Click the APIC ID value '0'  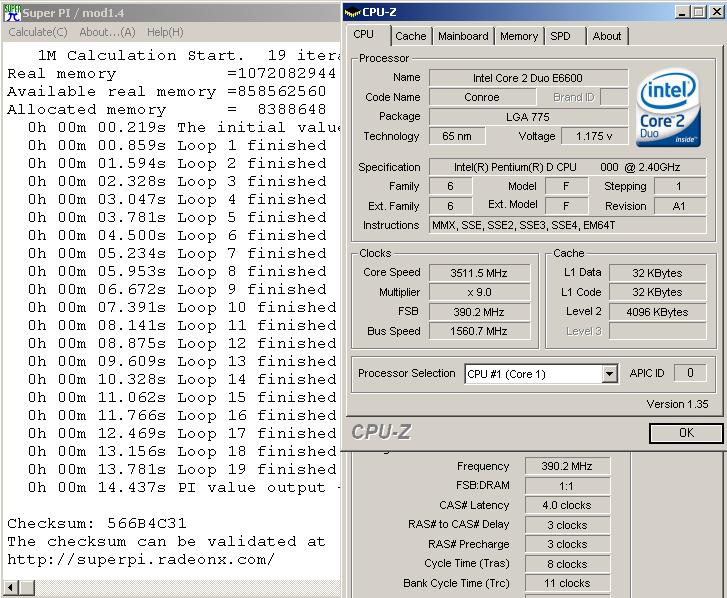click(690, 373)
